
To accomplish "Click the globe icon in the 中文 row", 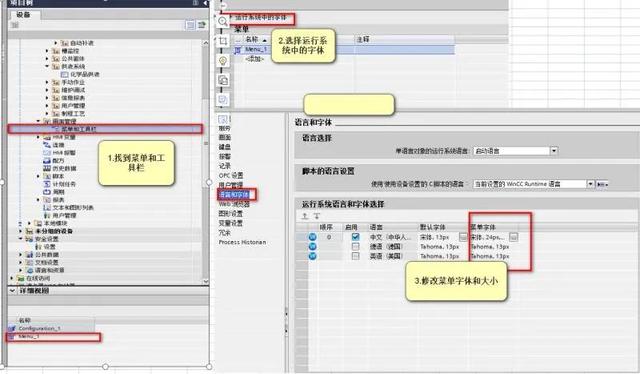I will tap(312, 237).
